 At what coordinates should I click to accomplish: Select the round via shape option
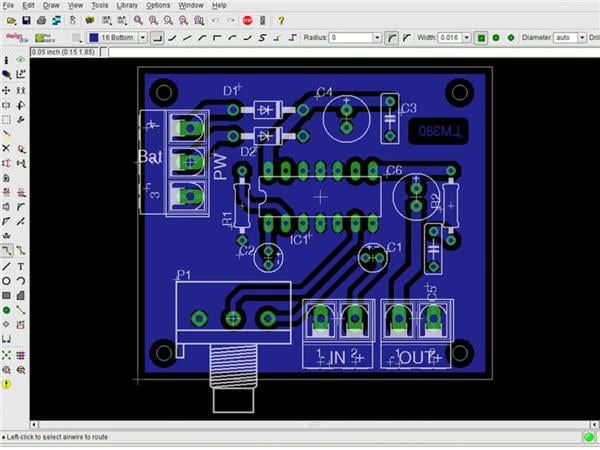click(x=496, y=38)
